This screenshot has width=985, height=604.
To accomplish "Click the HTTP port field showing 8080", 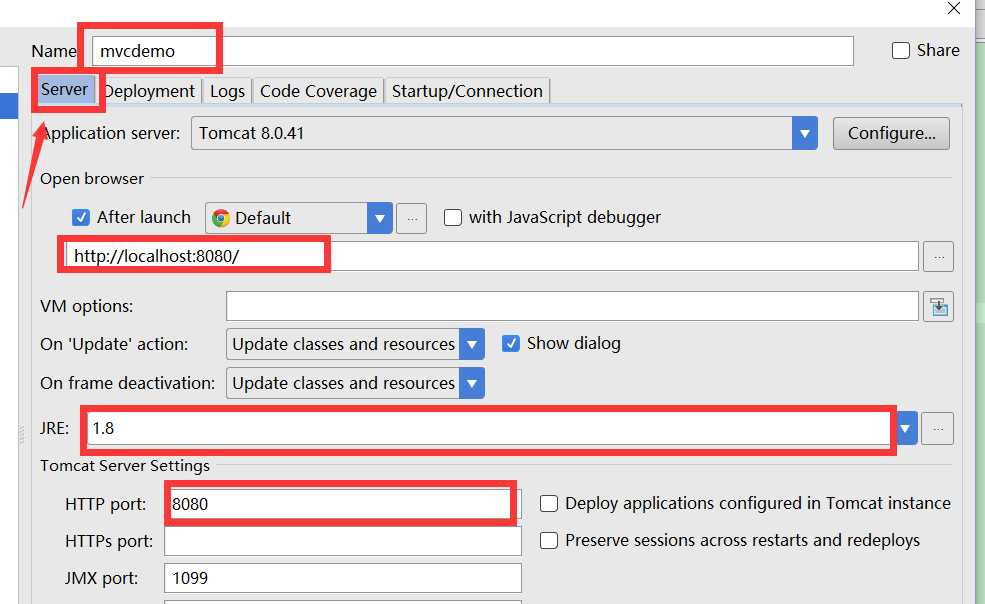I will coord(343,503).
